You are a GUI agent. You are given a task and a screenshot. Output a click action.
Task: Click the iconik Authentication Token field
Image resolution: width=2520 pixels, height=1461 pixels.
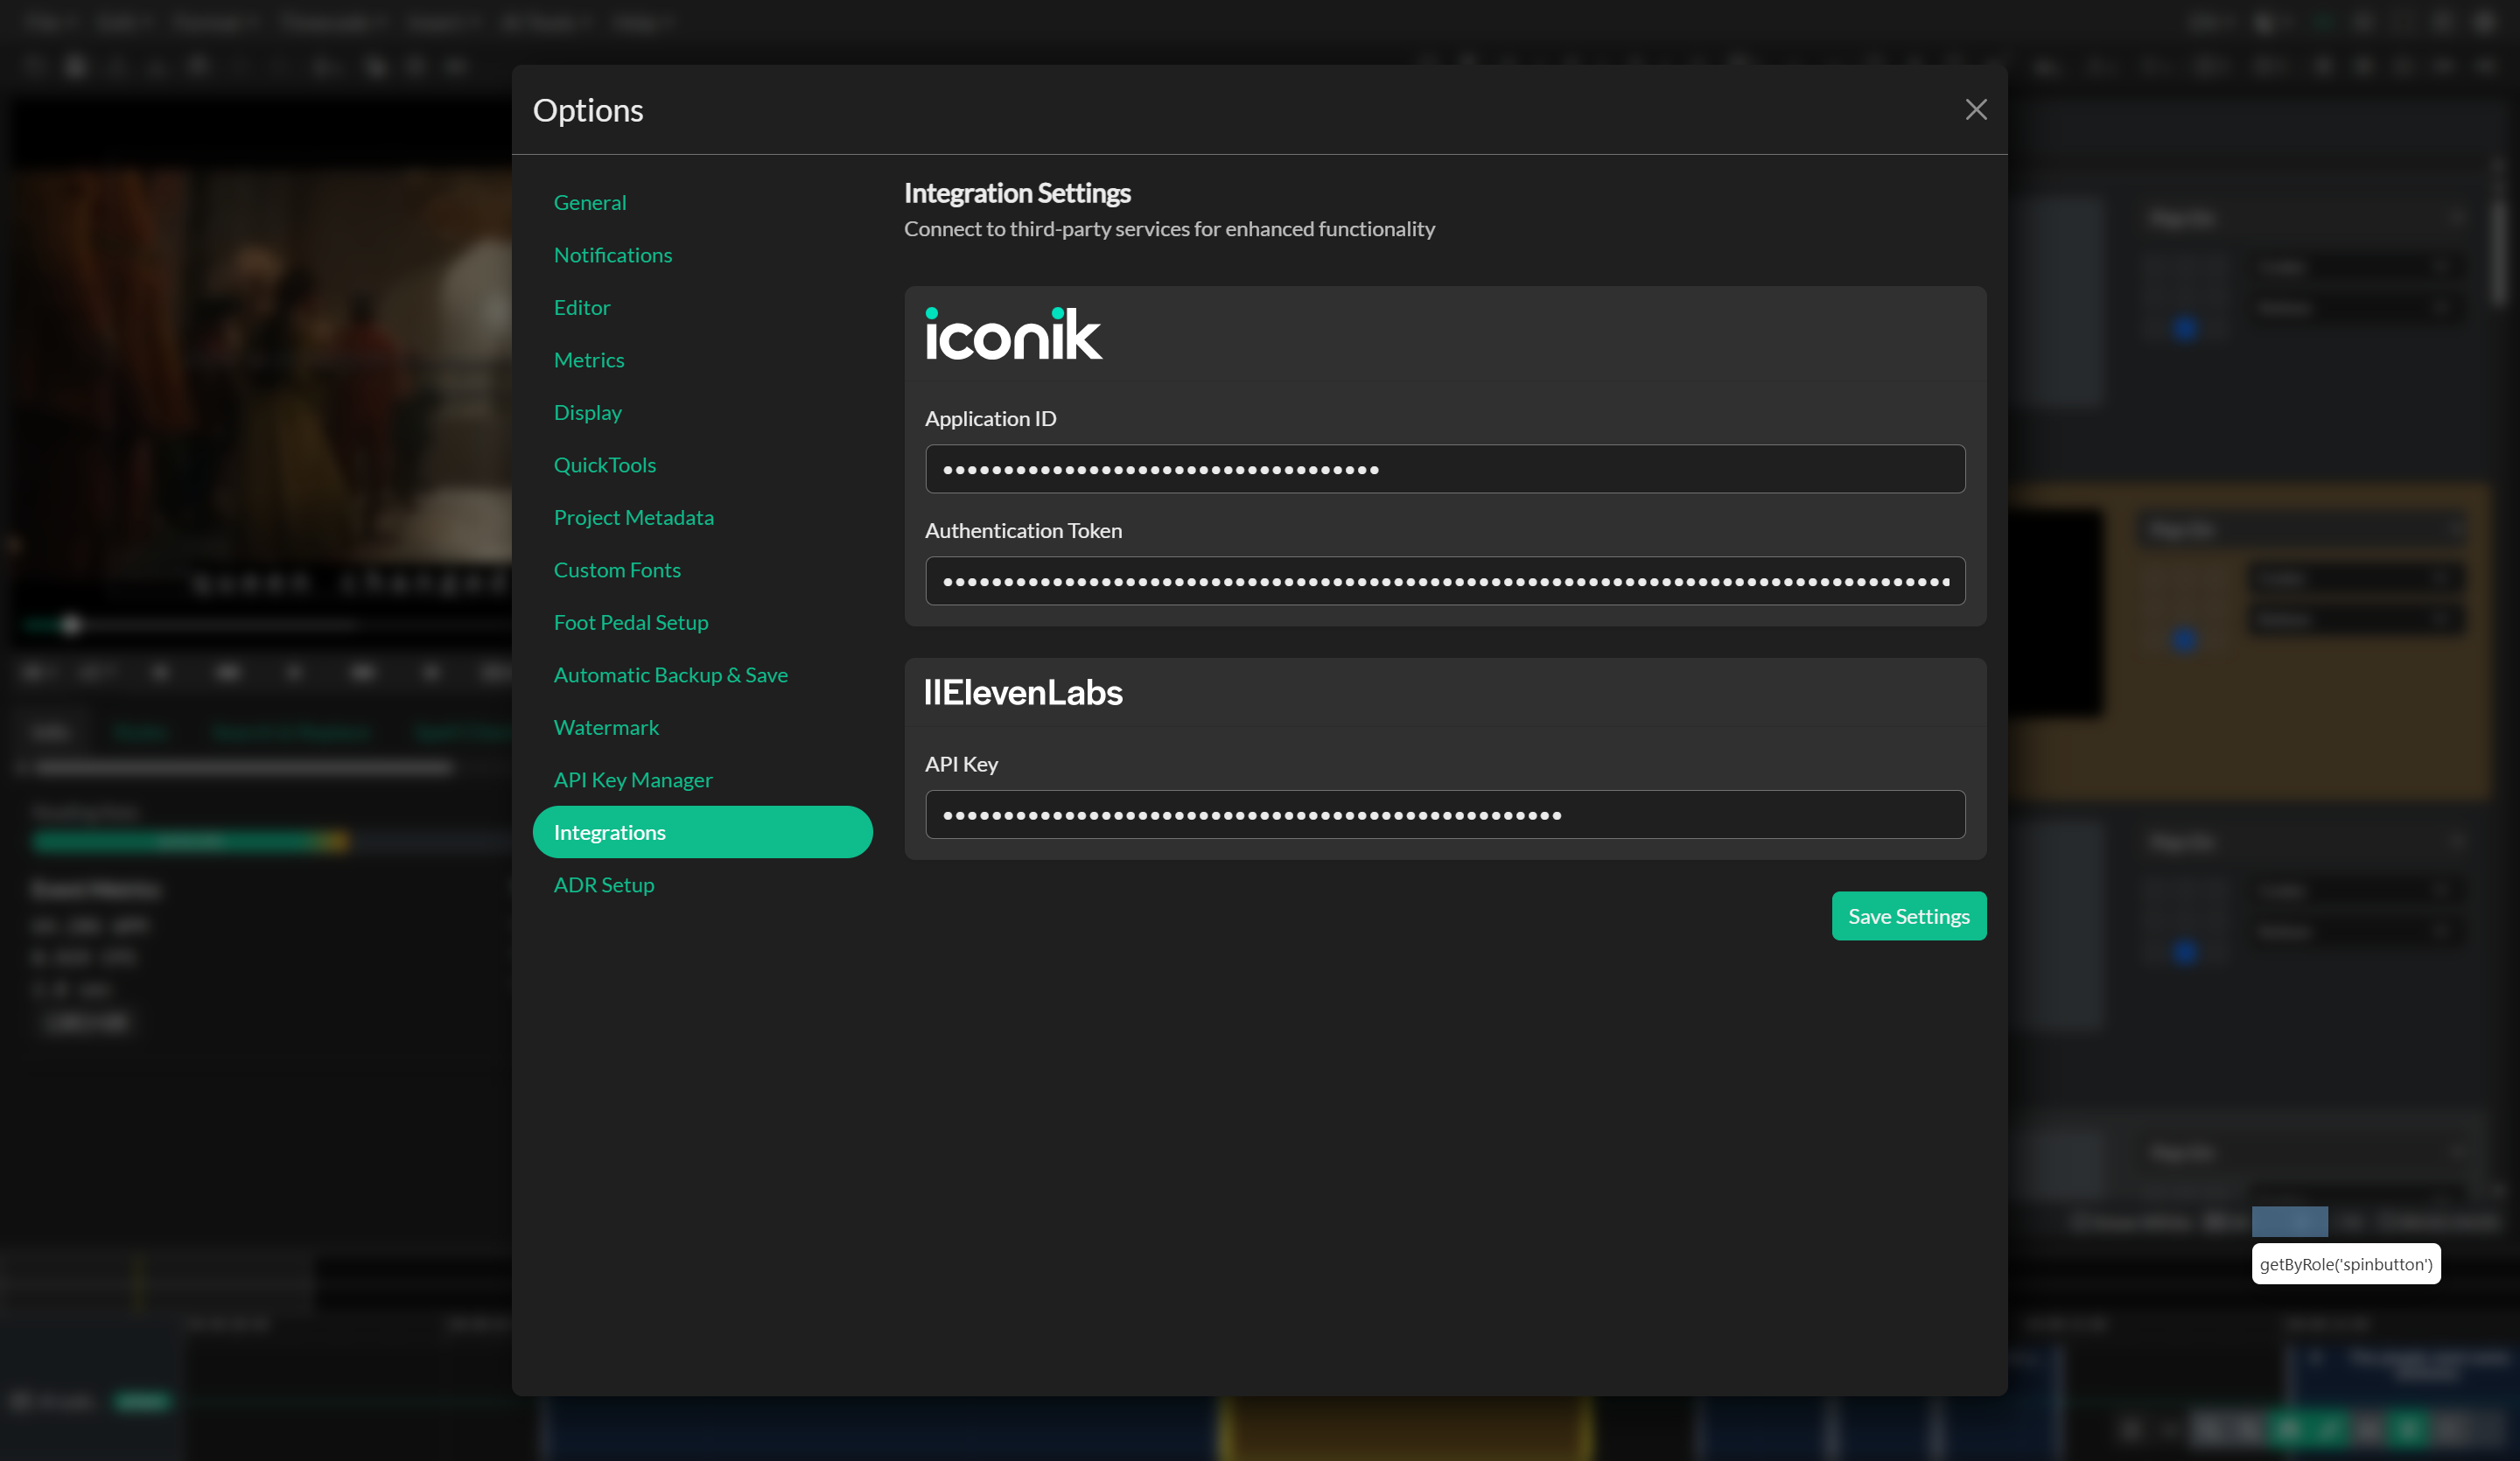click(x=1444, y=581)
